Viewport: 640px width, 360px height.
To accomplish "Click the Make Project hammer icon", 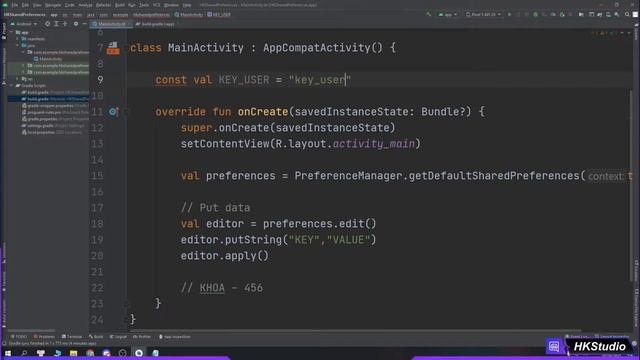I will [x=429, y=15].
